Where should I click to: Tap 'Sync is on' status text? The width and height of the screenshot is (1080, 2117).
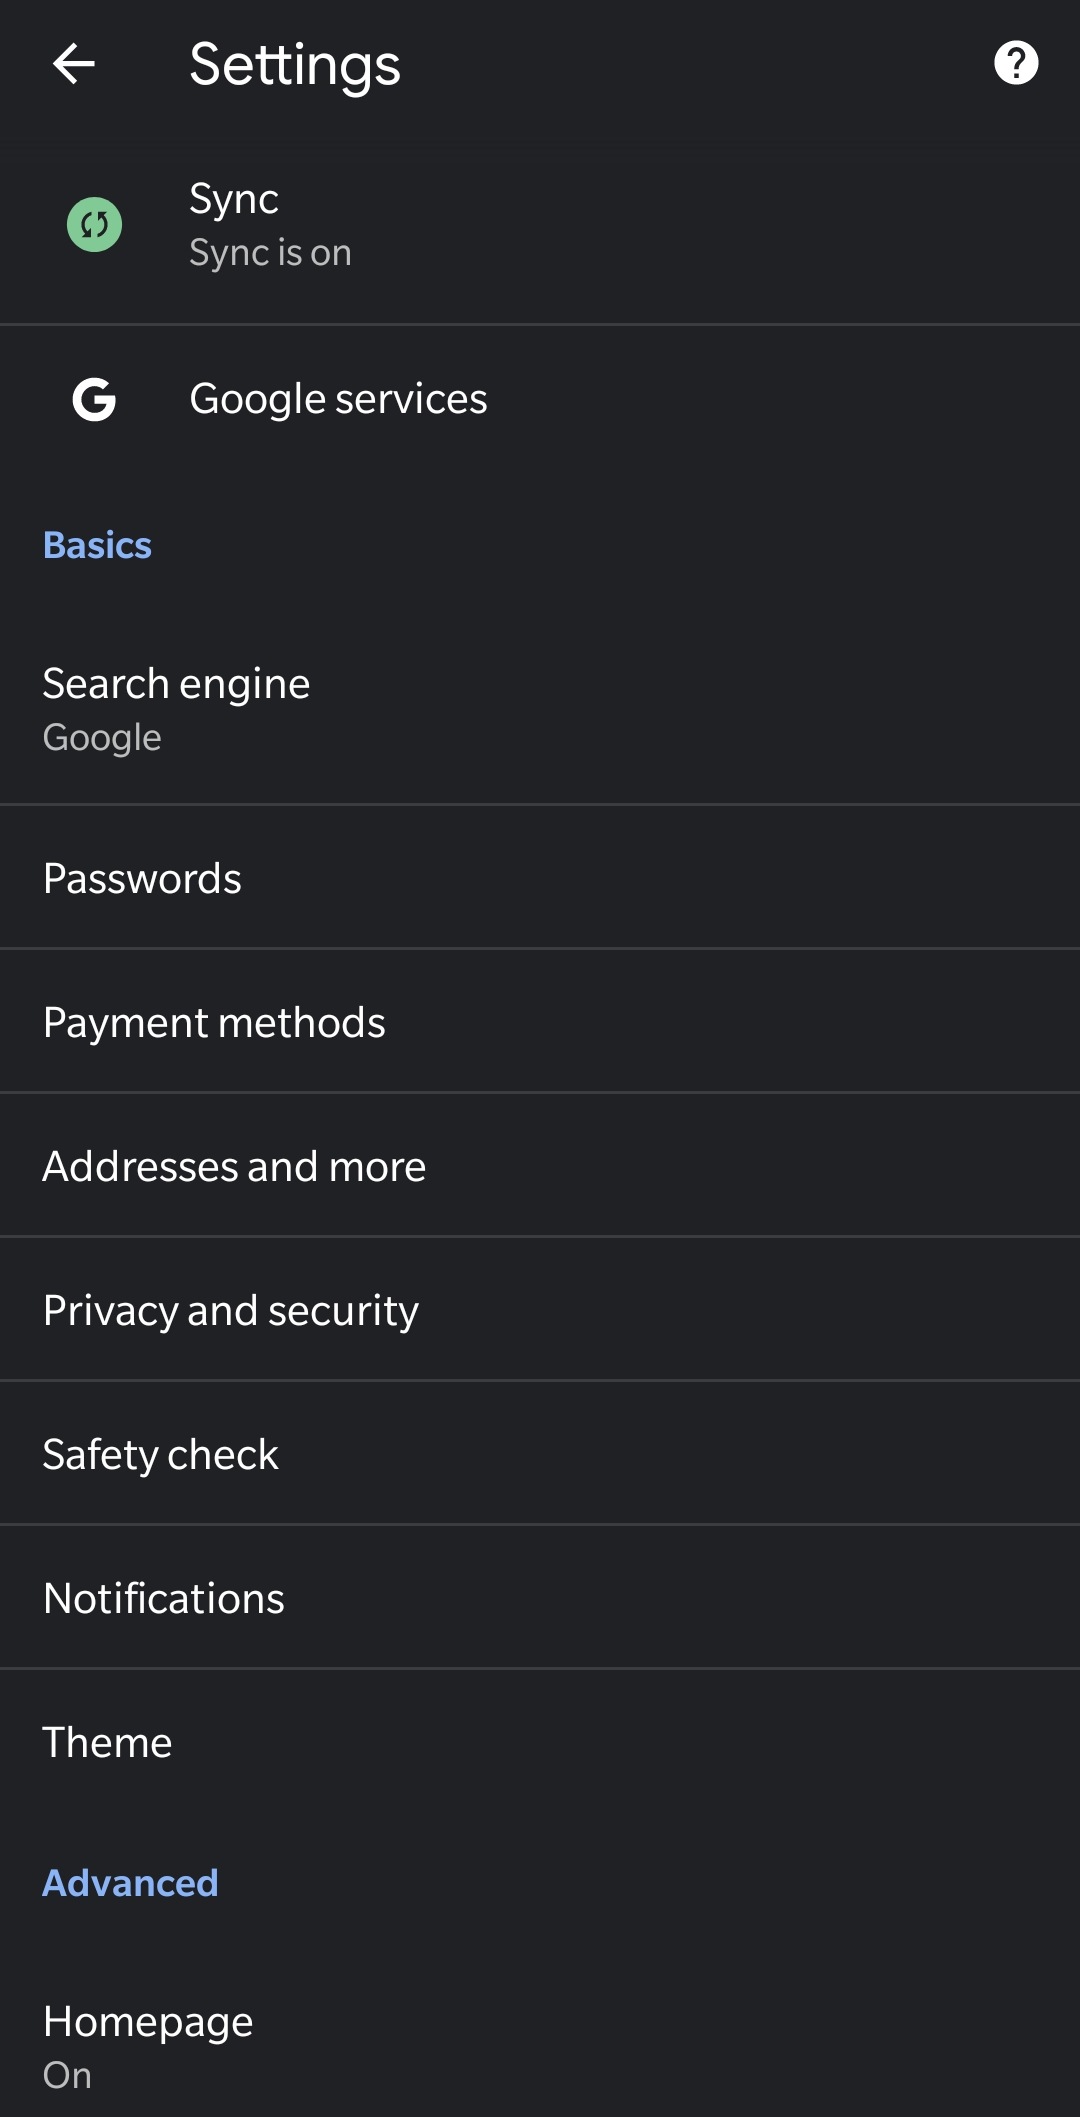coord(270,253)
